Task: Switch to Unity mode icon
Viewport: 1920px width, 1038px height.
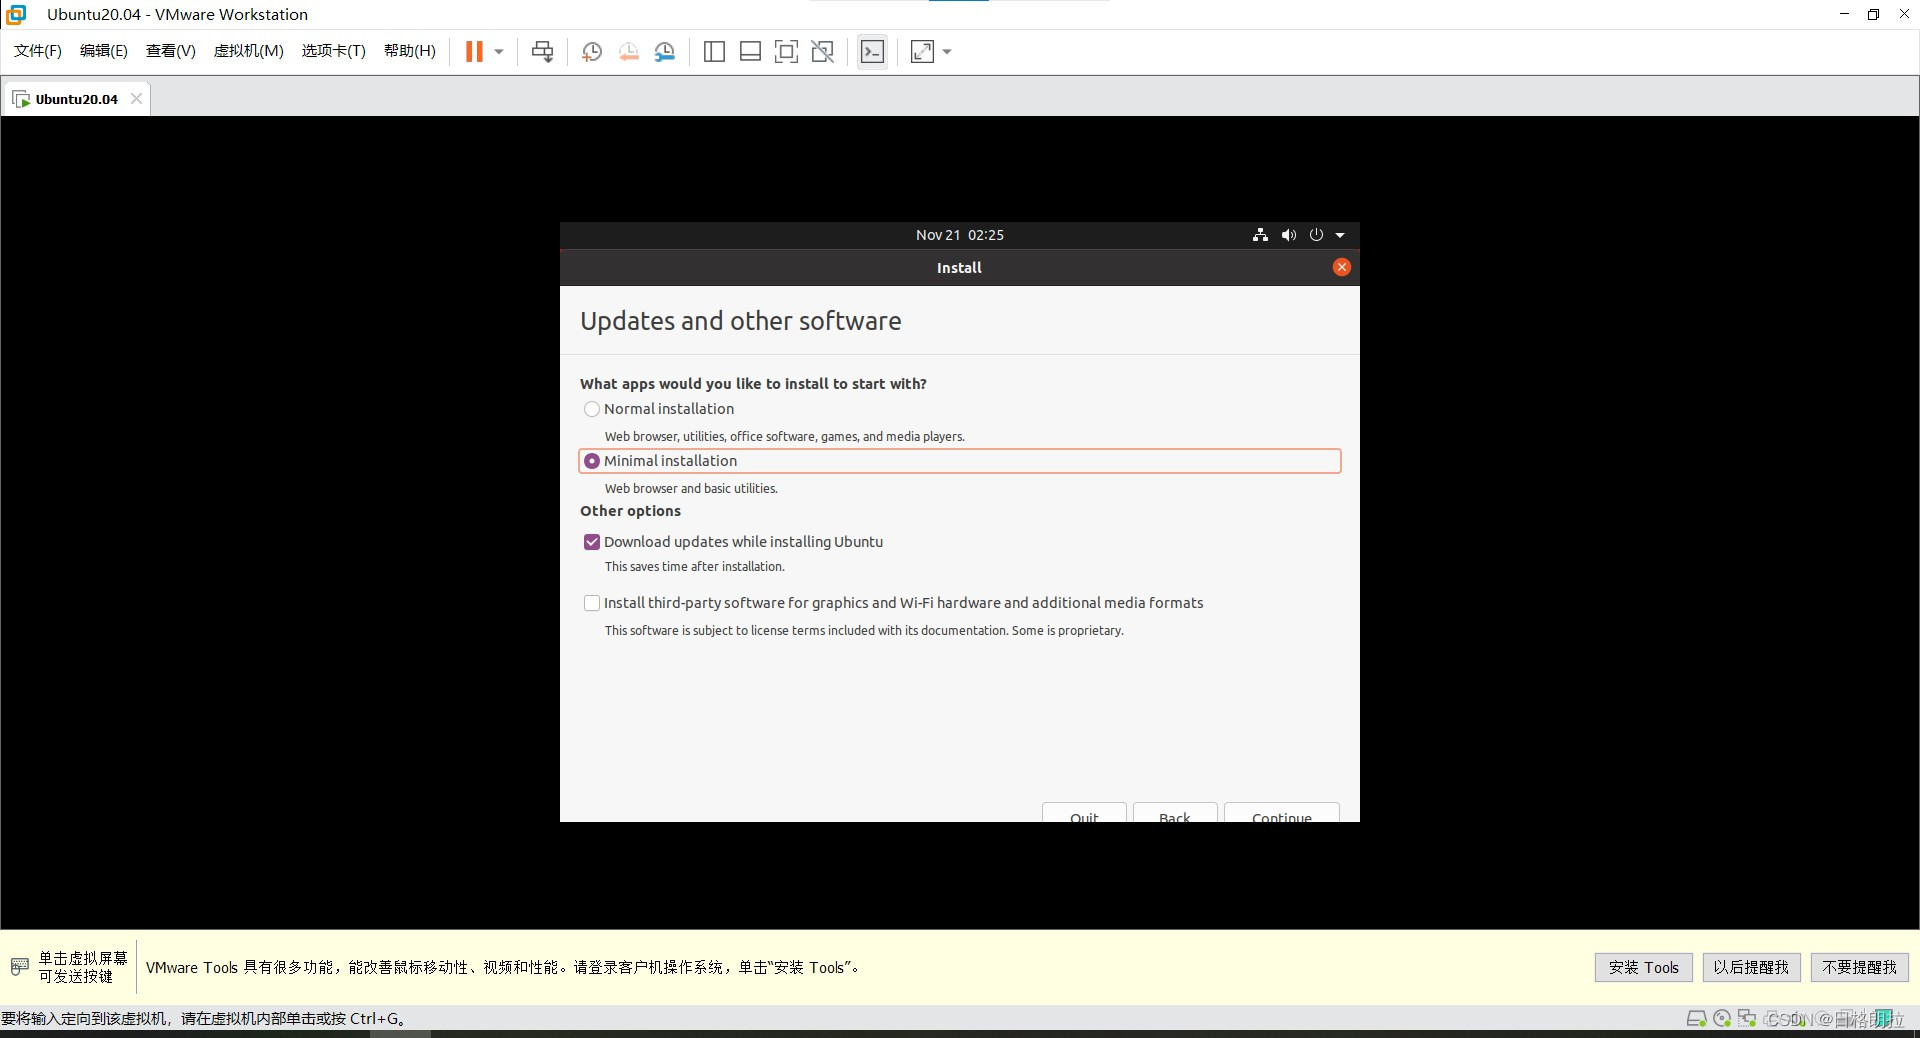Action: click(x=823, y=51)
